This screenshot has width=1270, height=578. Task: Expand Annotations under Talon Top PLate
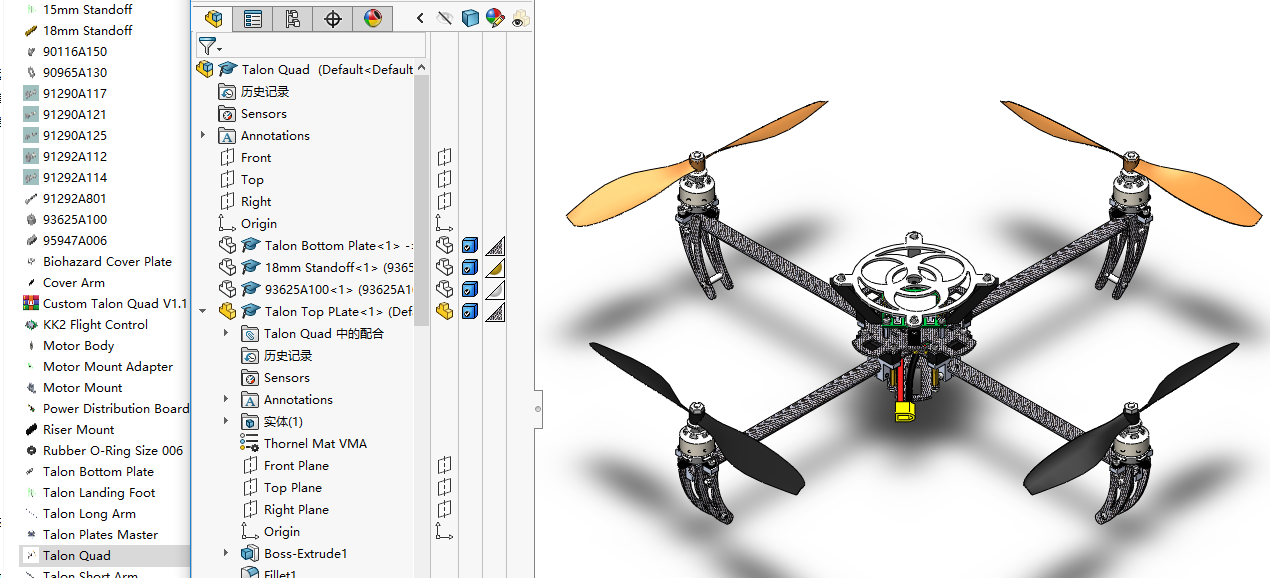pyautogui.click(x=226, y=399)
